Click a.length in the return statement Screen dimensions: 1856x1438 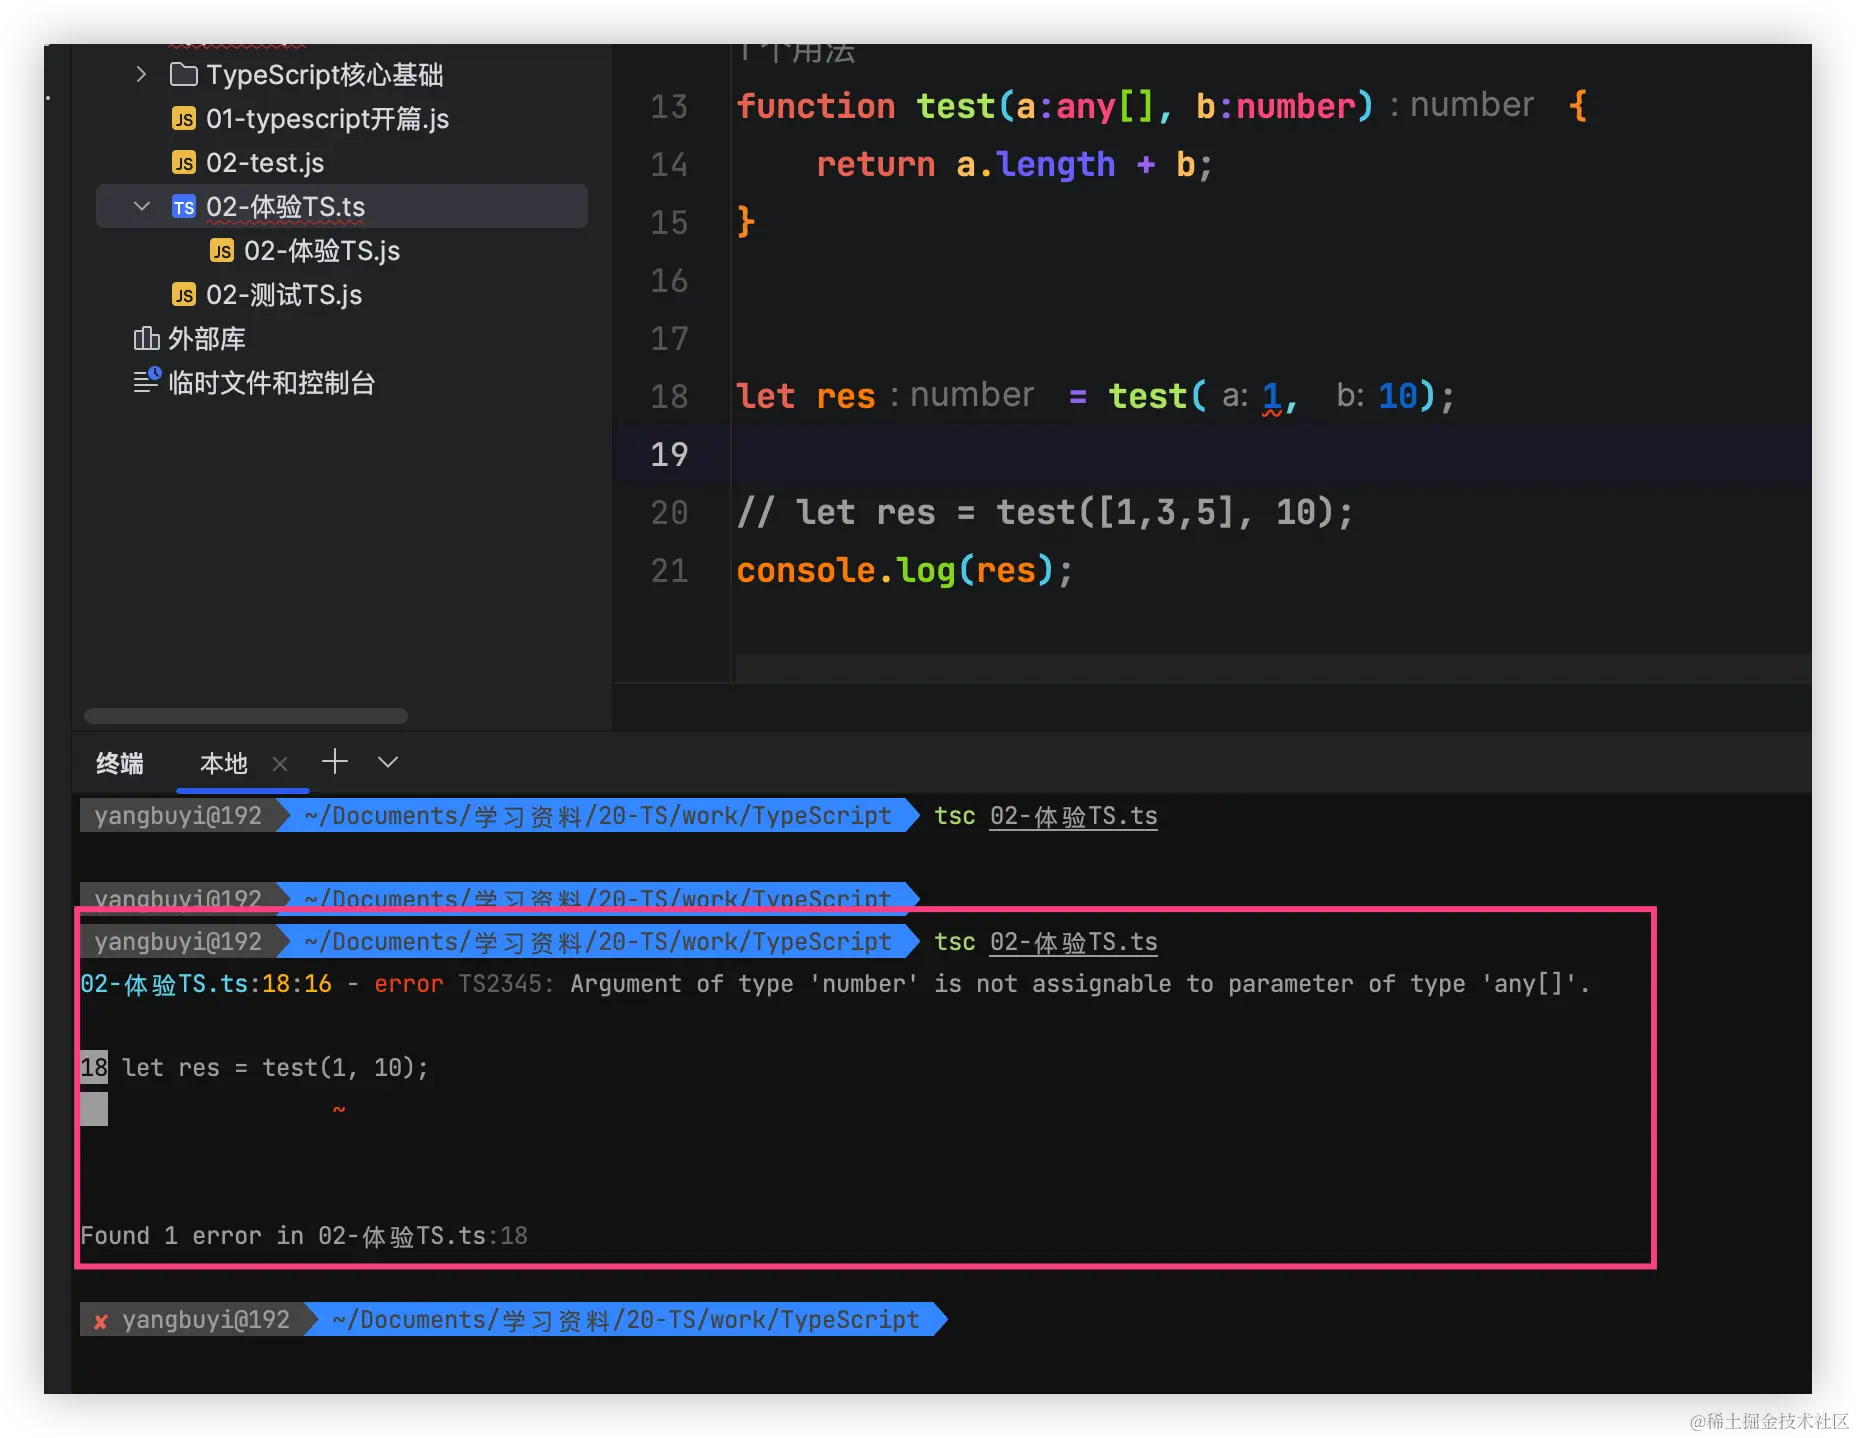click(x=1035, y=164)
